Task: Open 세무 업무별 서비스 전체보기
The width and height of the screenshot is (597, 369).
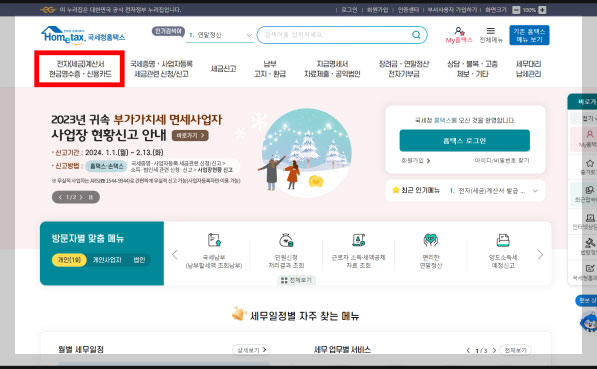Action: pyautogui.click(x=516, y=350)
